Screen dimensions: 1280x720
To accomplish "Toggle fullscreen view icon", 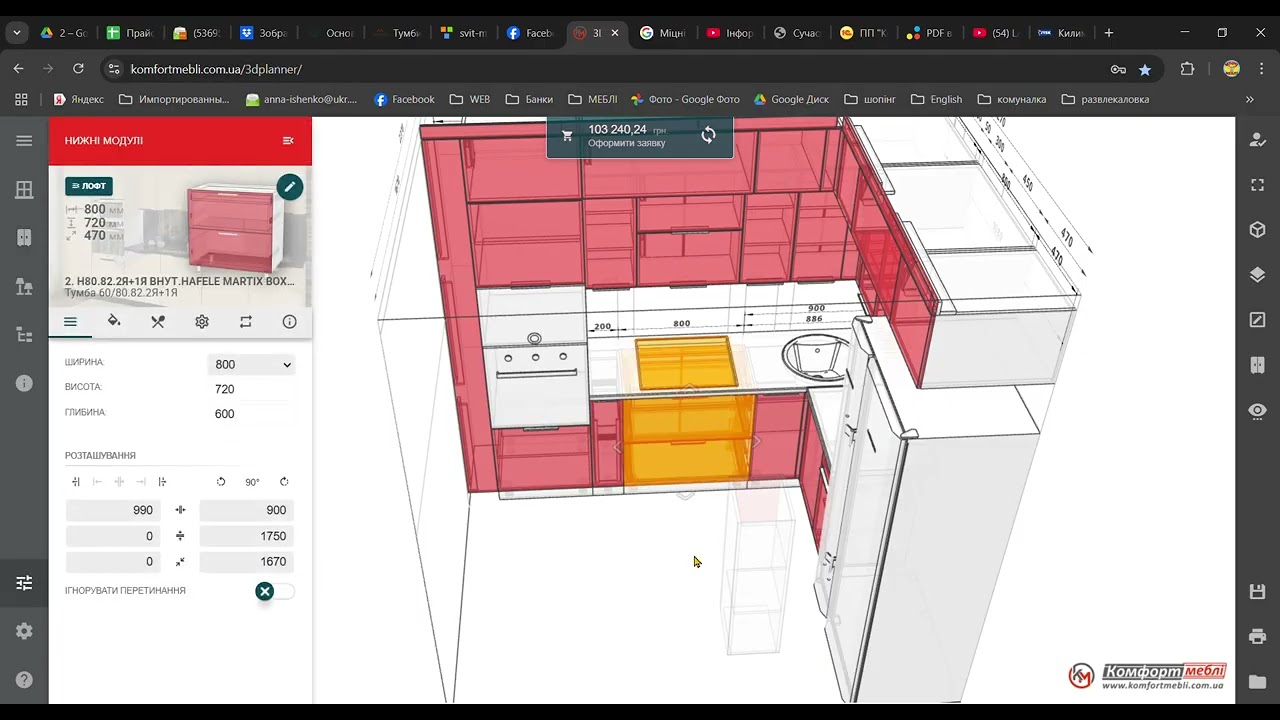I will pyautogui.click(x=1258, y=185).
